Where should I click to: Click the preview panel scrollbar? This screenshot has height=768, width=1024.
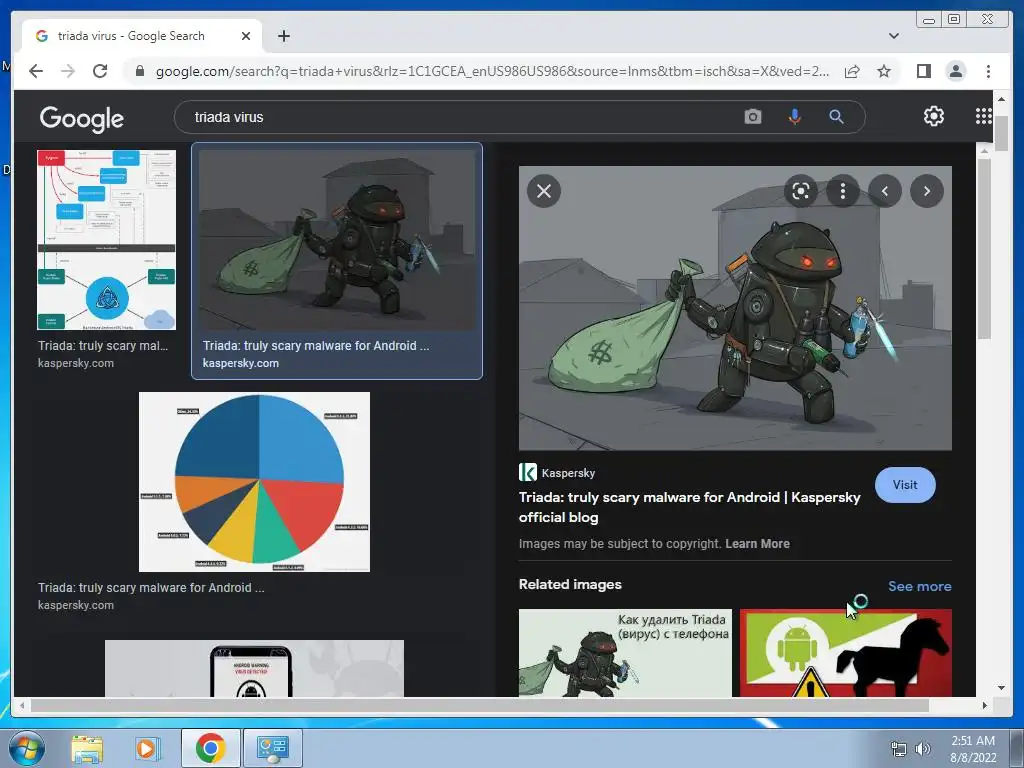coord(984,248)
